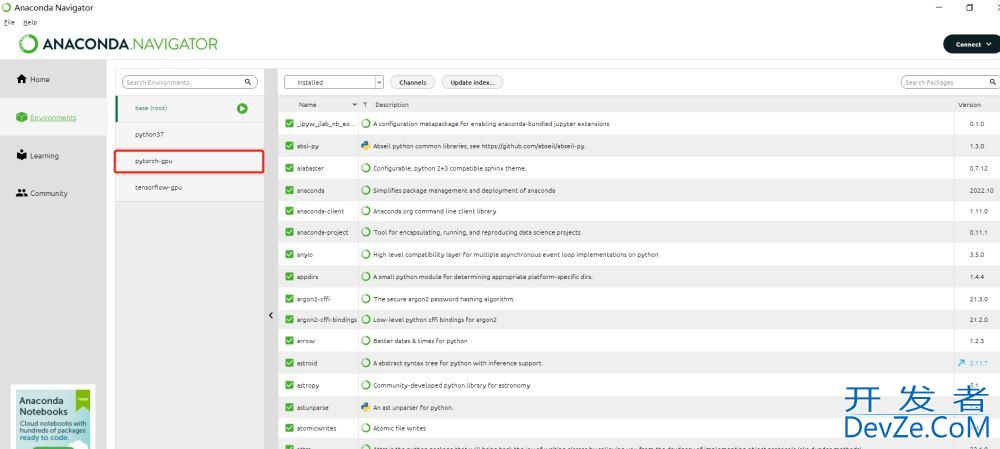Open the Connect dropdown button

tap(971, 44)
